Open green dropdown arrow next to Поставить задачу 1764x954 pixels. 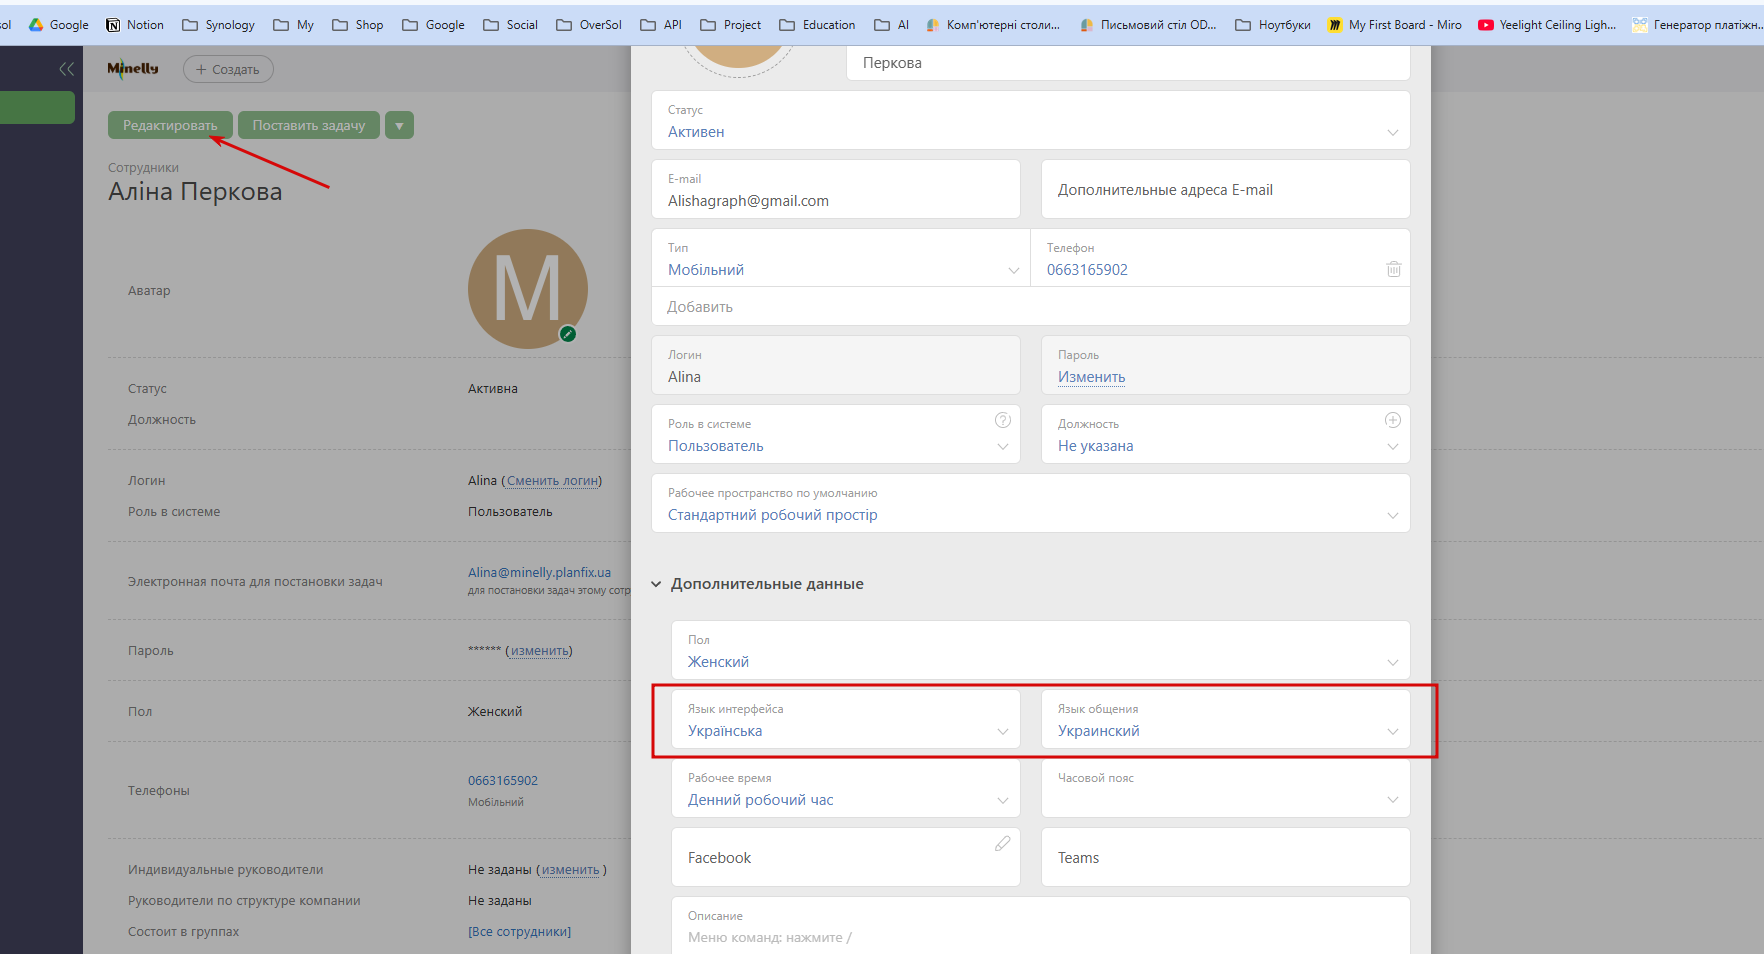coord(399,125)
